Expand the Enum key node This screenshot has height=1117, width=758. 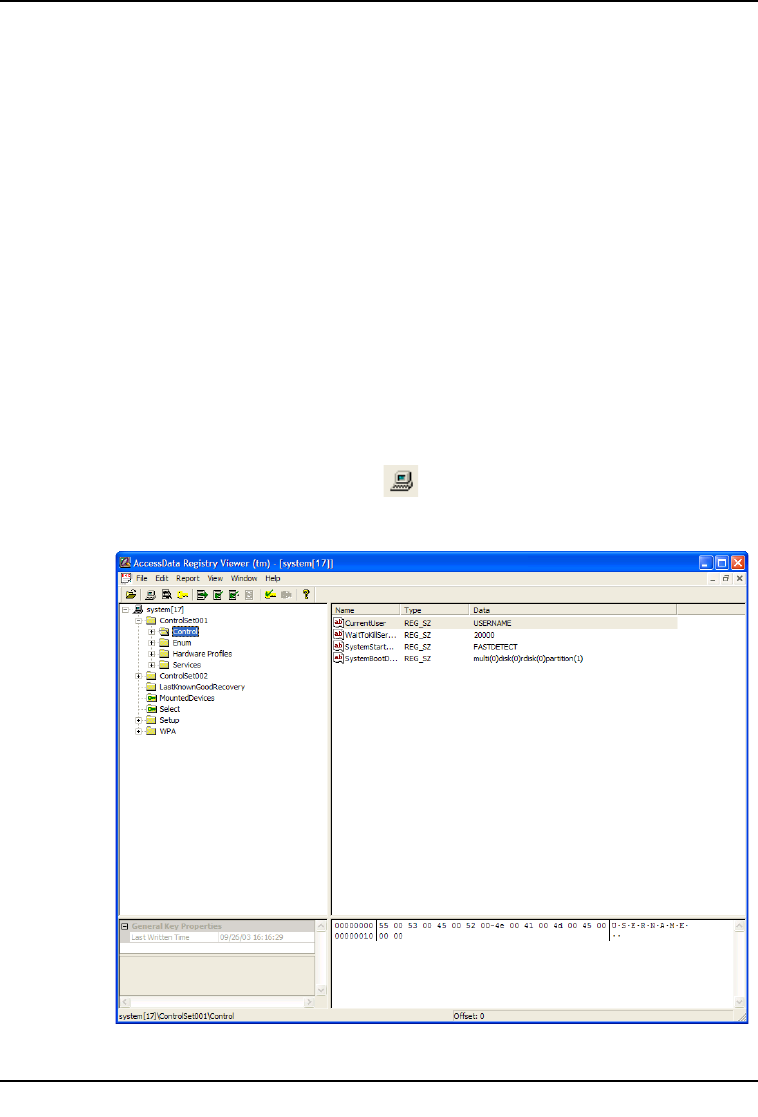pyautogui.click(x=152, y=643)
